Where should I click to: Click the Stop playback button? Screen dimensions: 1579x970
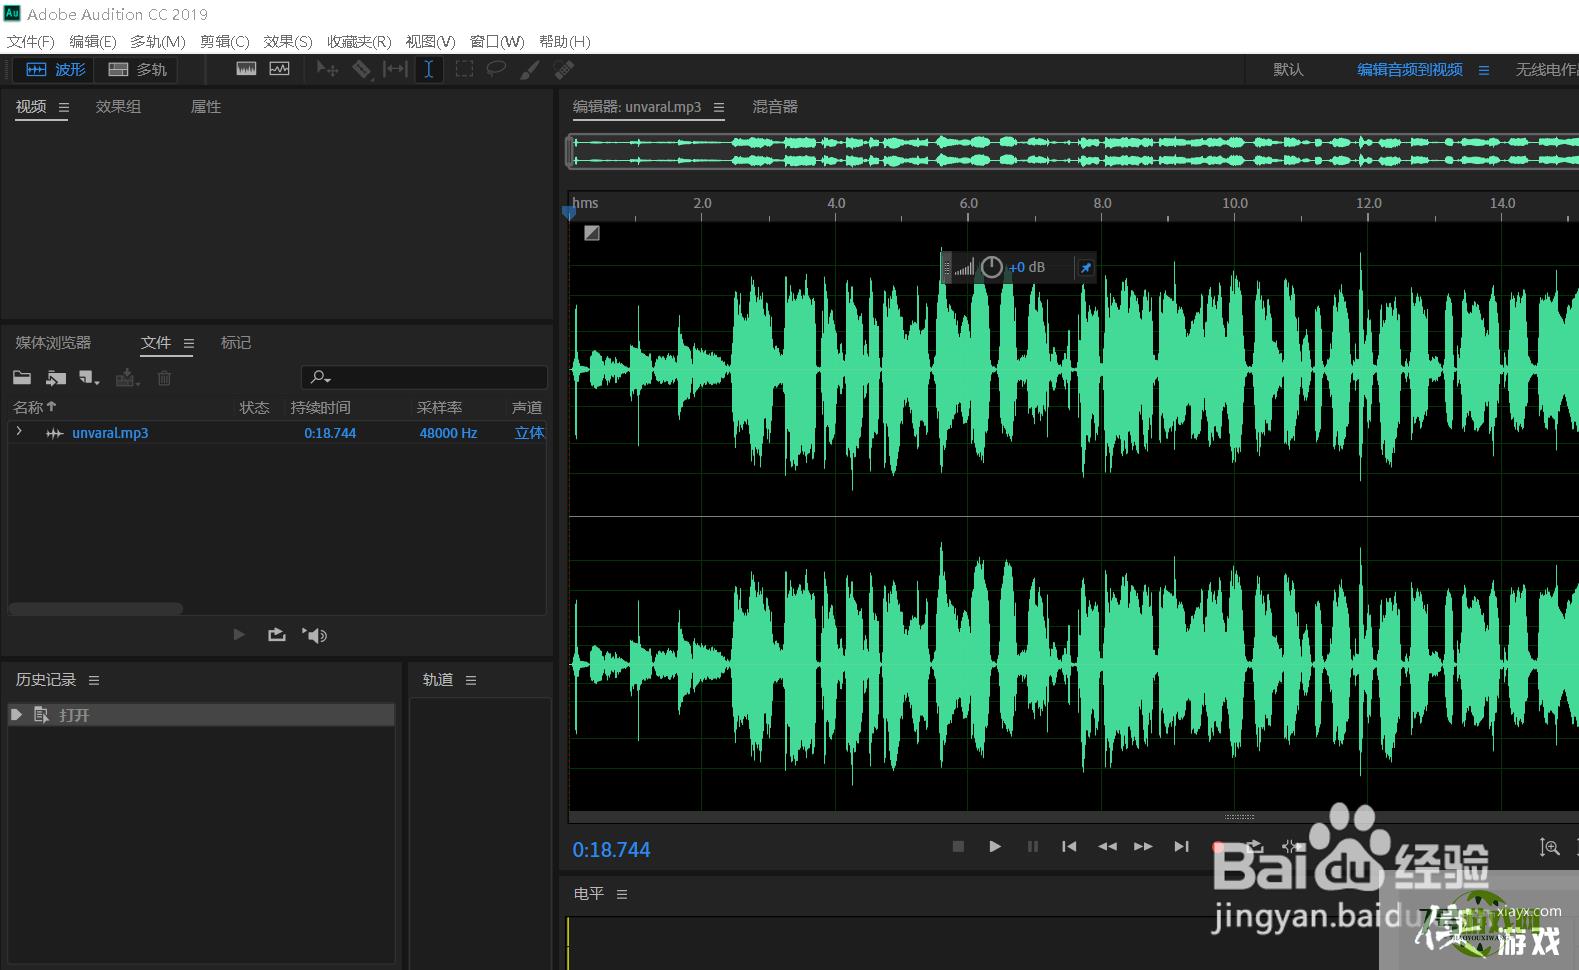[x=958, y=846]
